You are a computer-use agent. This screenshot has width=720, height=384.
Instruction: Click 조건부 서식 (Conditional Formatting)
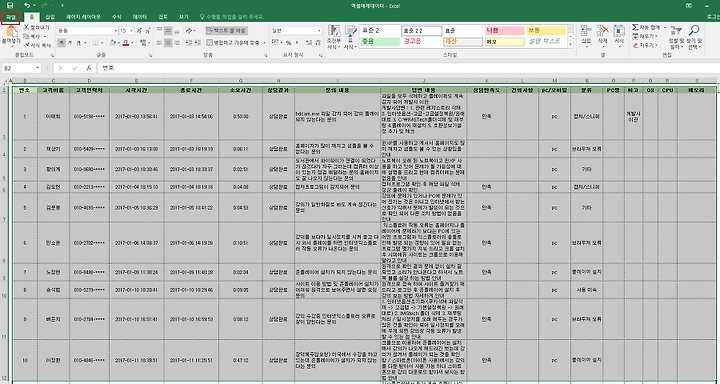(334, 37)
